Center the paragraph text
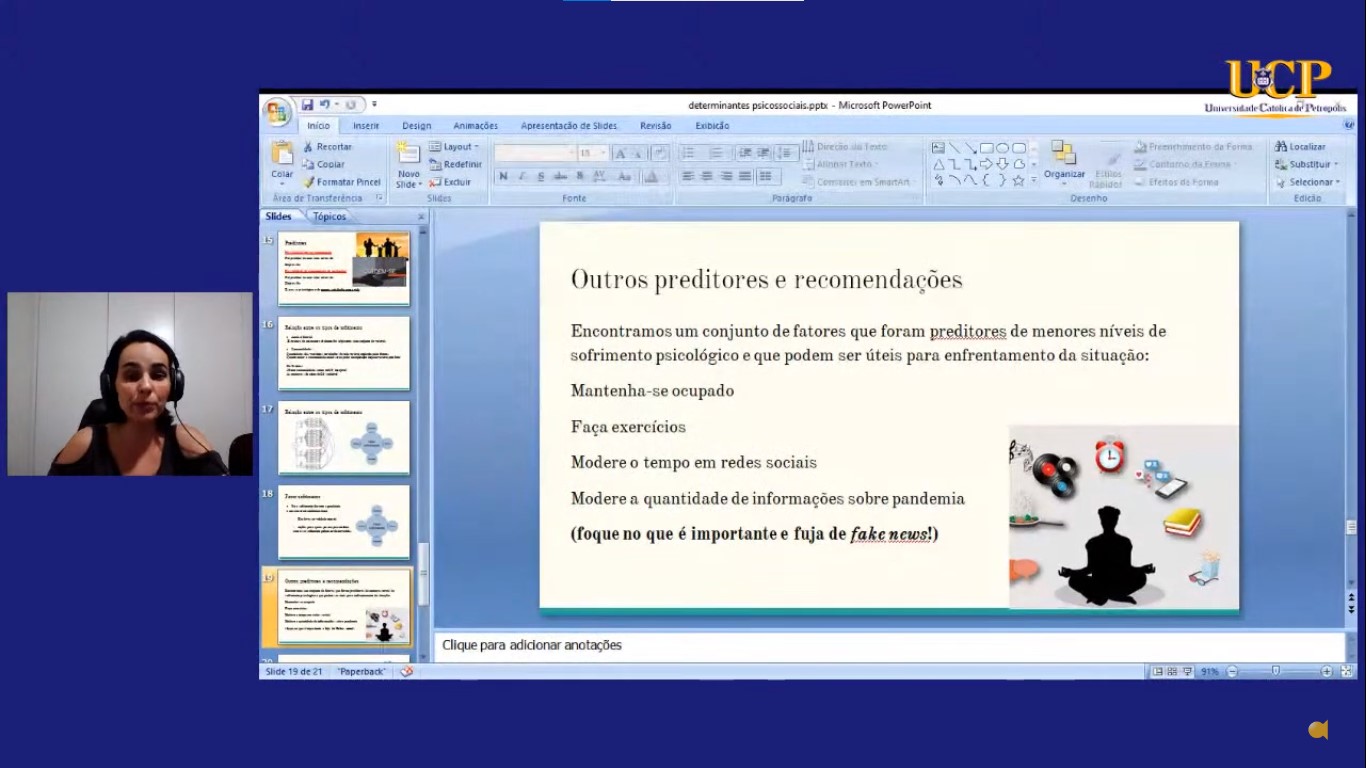1366x768 pixels. pos(707,177)
